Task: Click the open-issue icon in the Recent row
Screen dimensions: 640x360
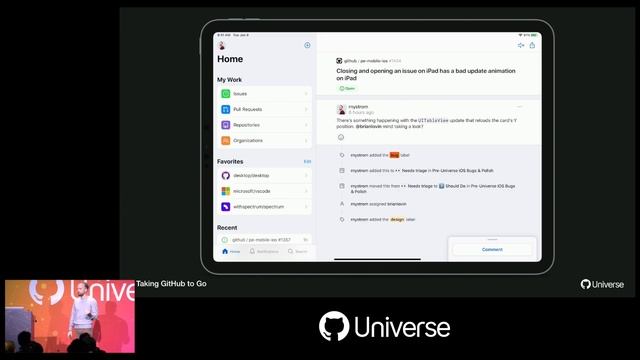Action: [x=224, y=240]
